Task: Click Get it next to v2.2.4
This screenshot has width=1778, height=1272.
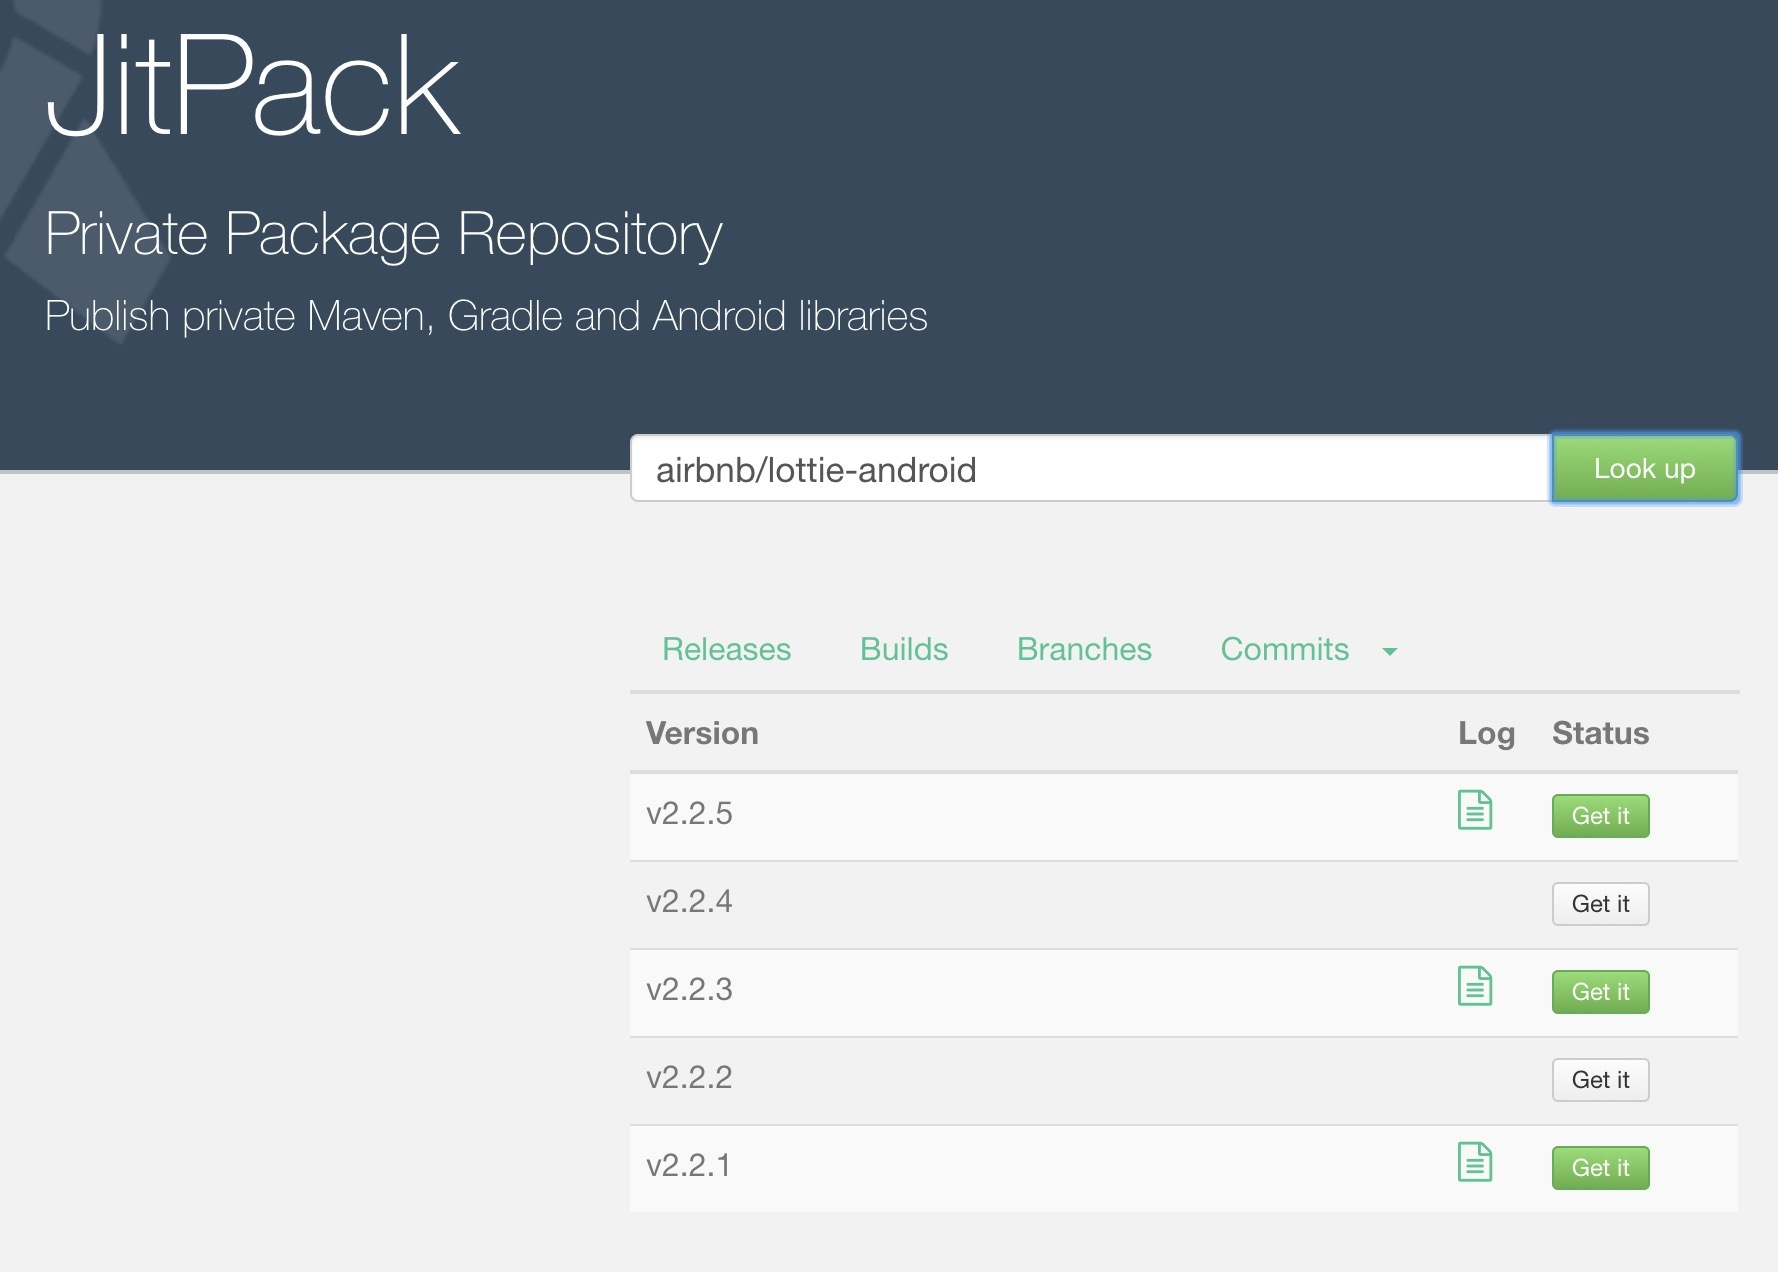Action: point(1600,903)
